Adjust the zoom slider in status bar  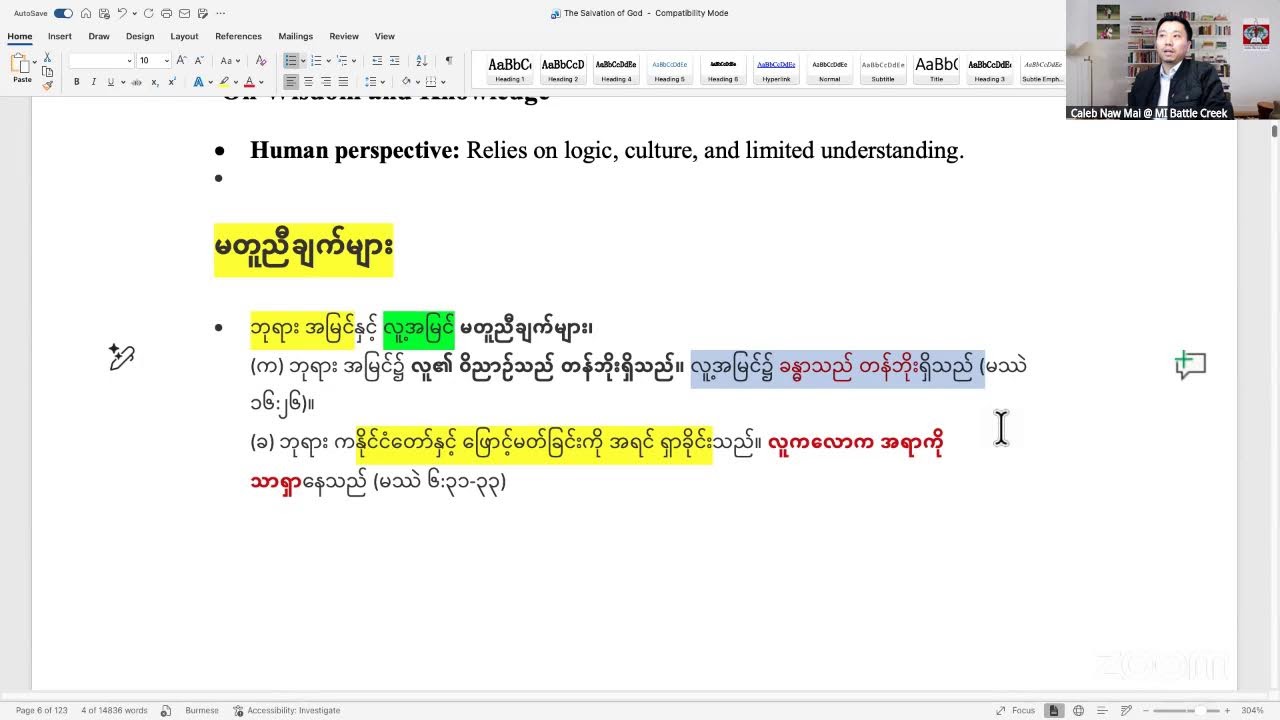coord(1185,710)
